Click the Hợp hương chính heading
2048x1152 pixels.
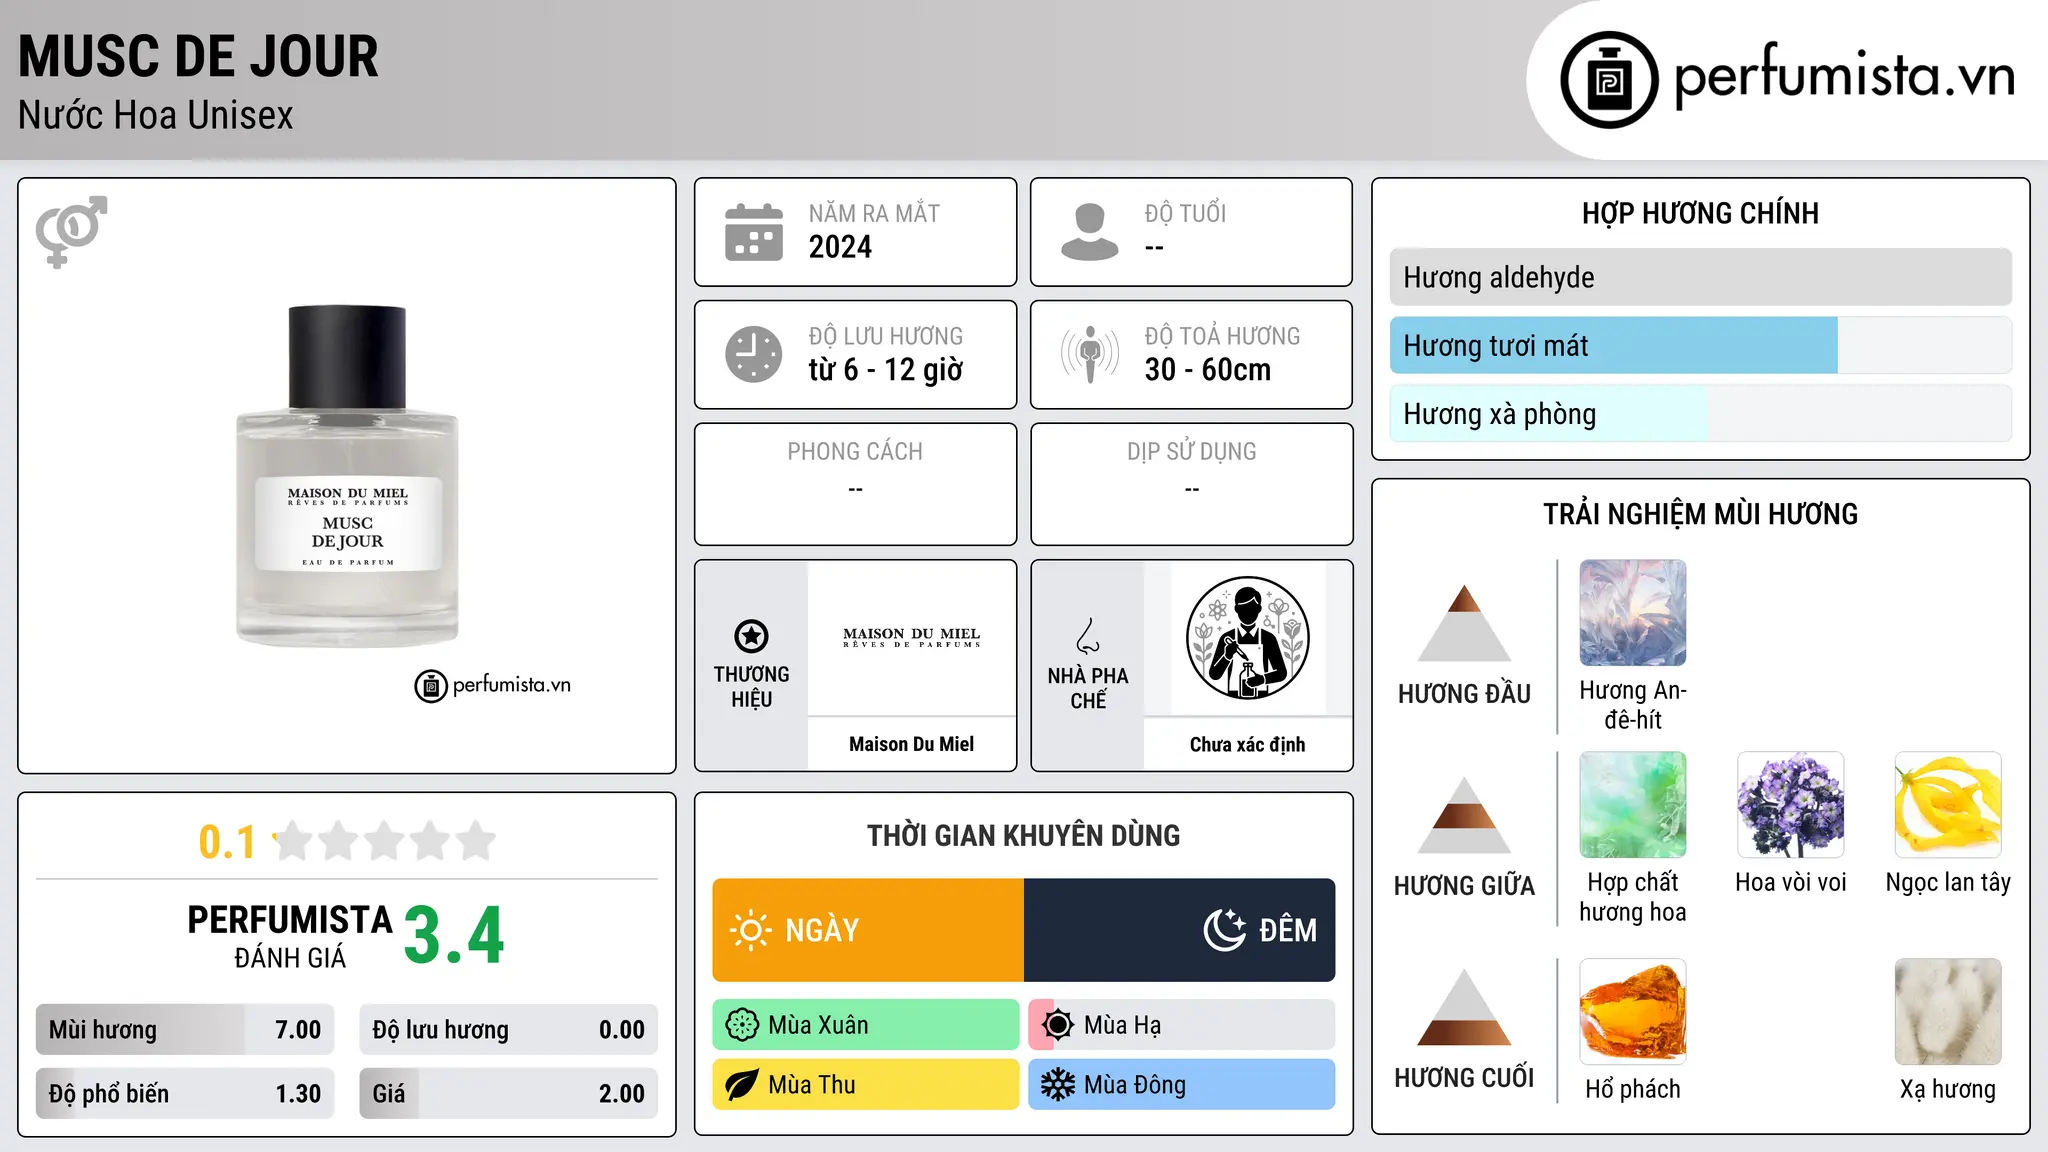pos(1700,213)
